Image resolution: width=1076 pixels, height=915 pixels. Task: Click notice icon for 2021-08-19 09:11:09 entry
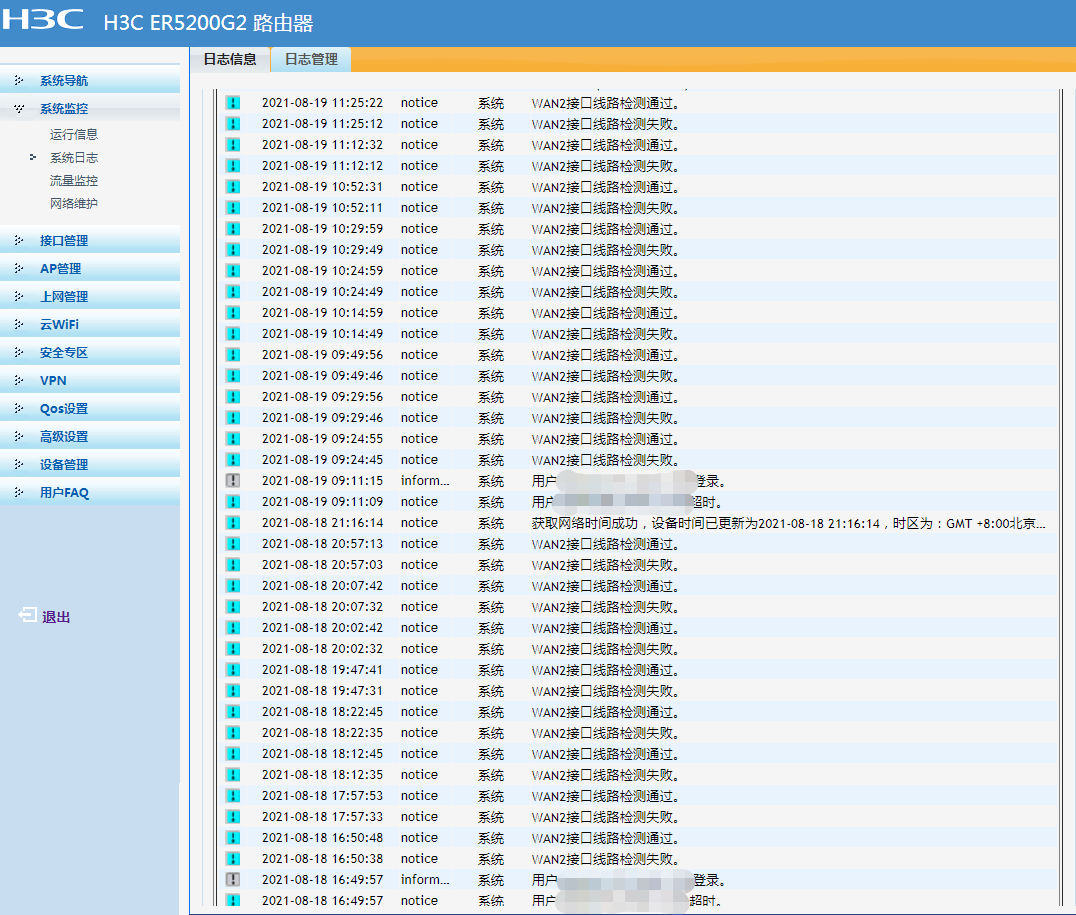233,502
